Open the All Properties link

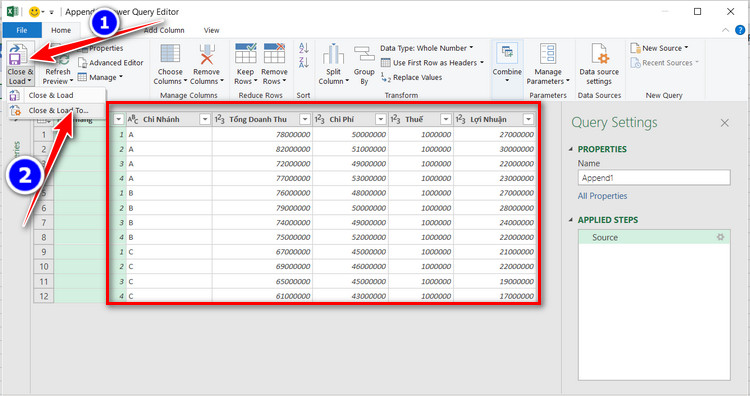602,196
